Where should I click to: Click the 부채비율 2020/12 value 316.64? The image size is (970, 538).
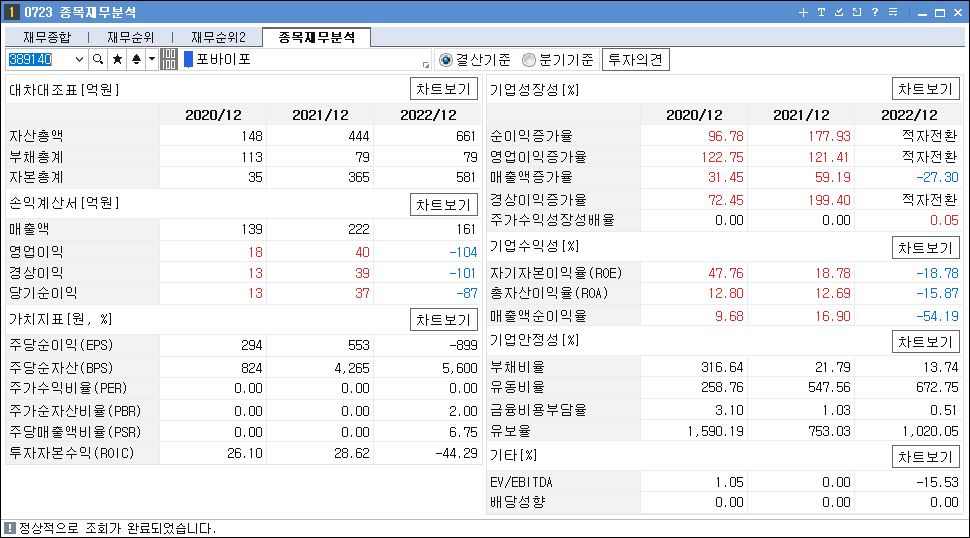722,367
